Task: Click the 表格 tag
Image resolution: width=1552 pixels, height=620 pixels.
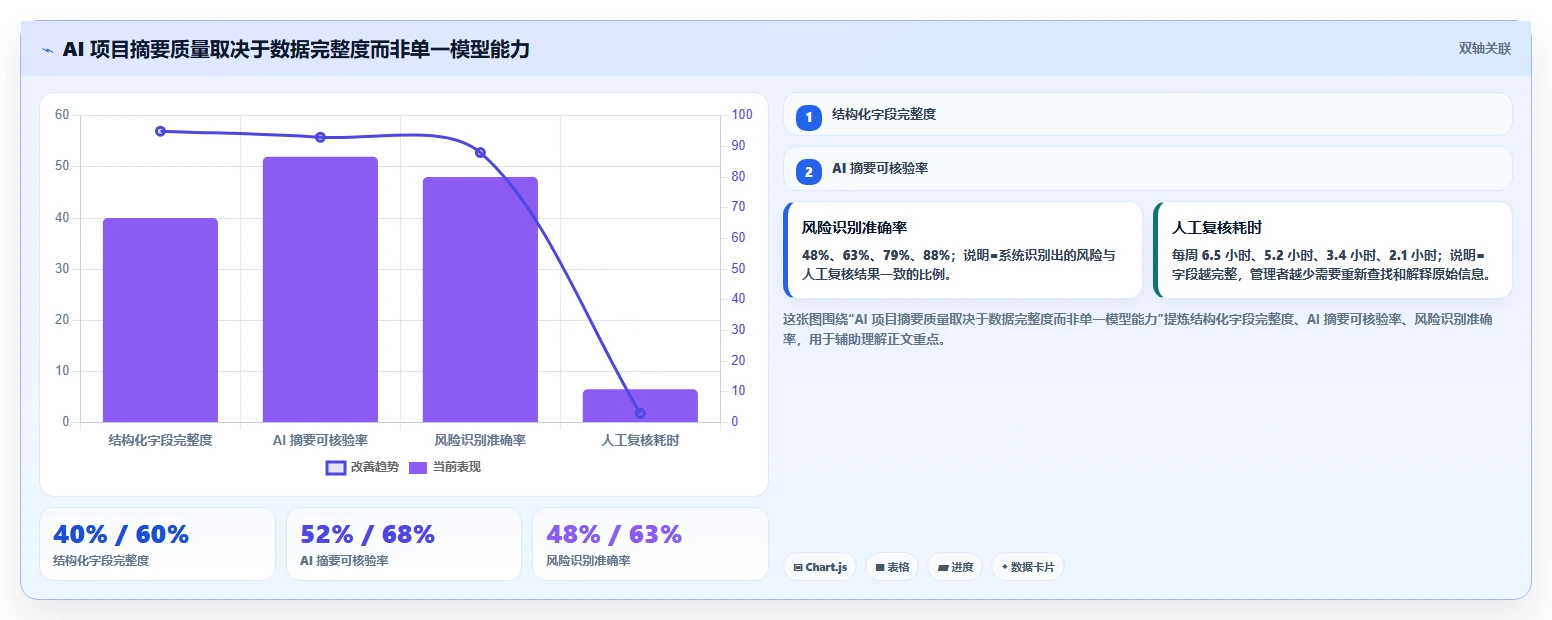Action: point(892,567)
